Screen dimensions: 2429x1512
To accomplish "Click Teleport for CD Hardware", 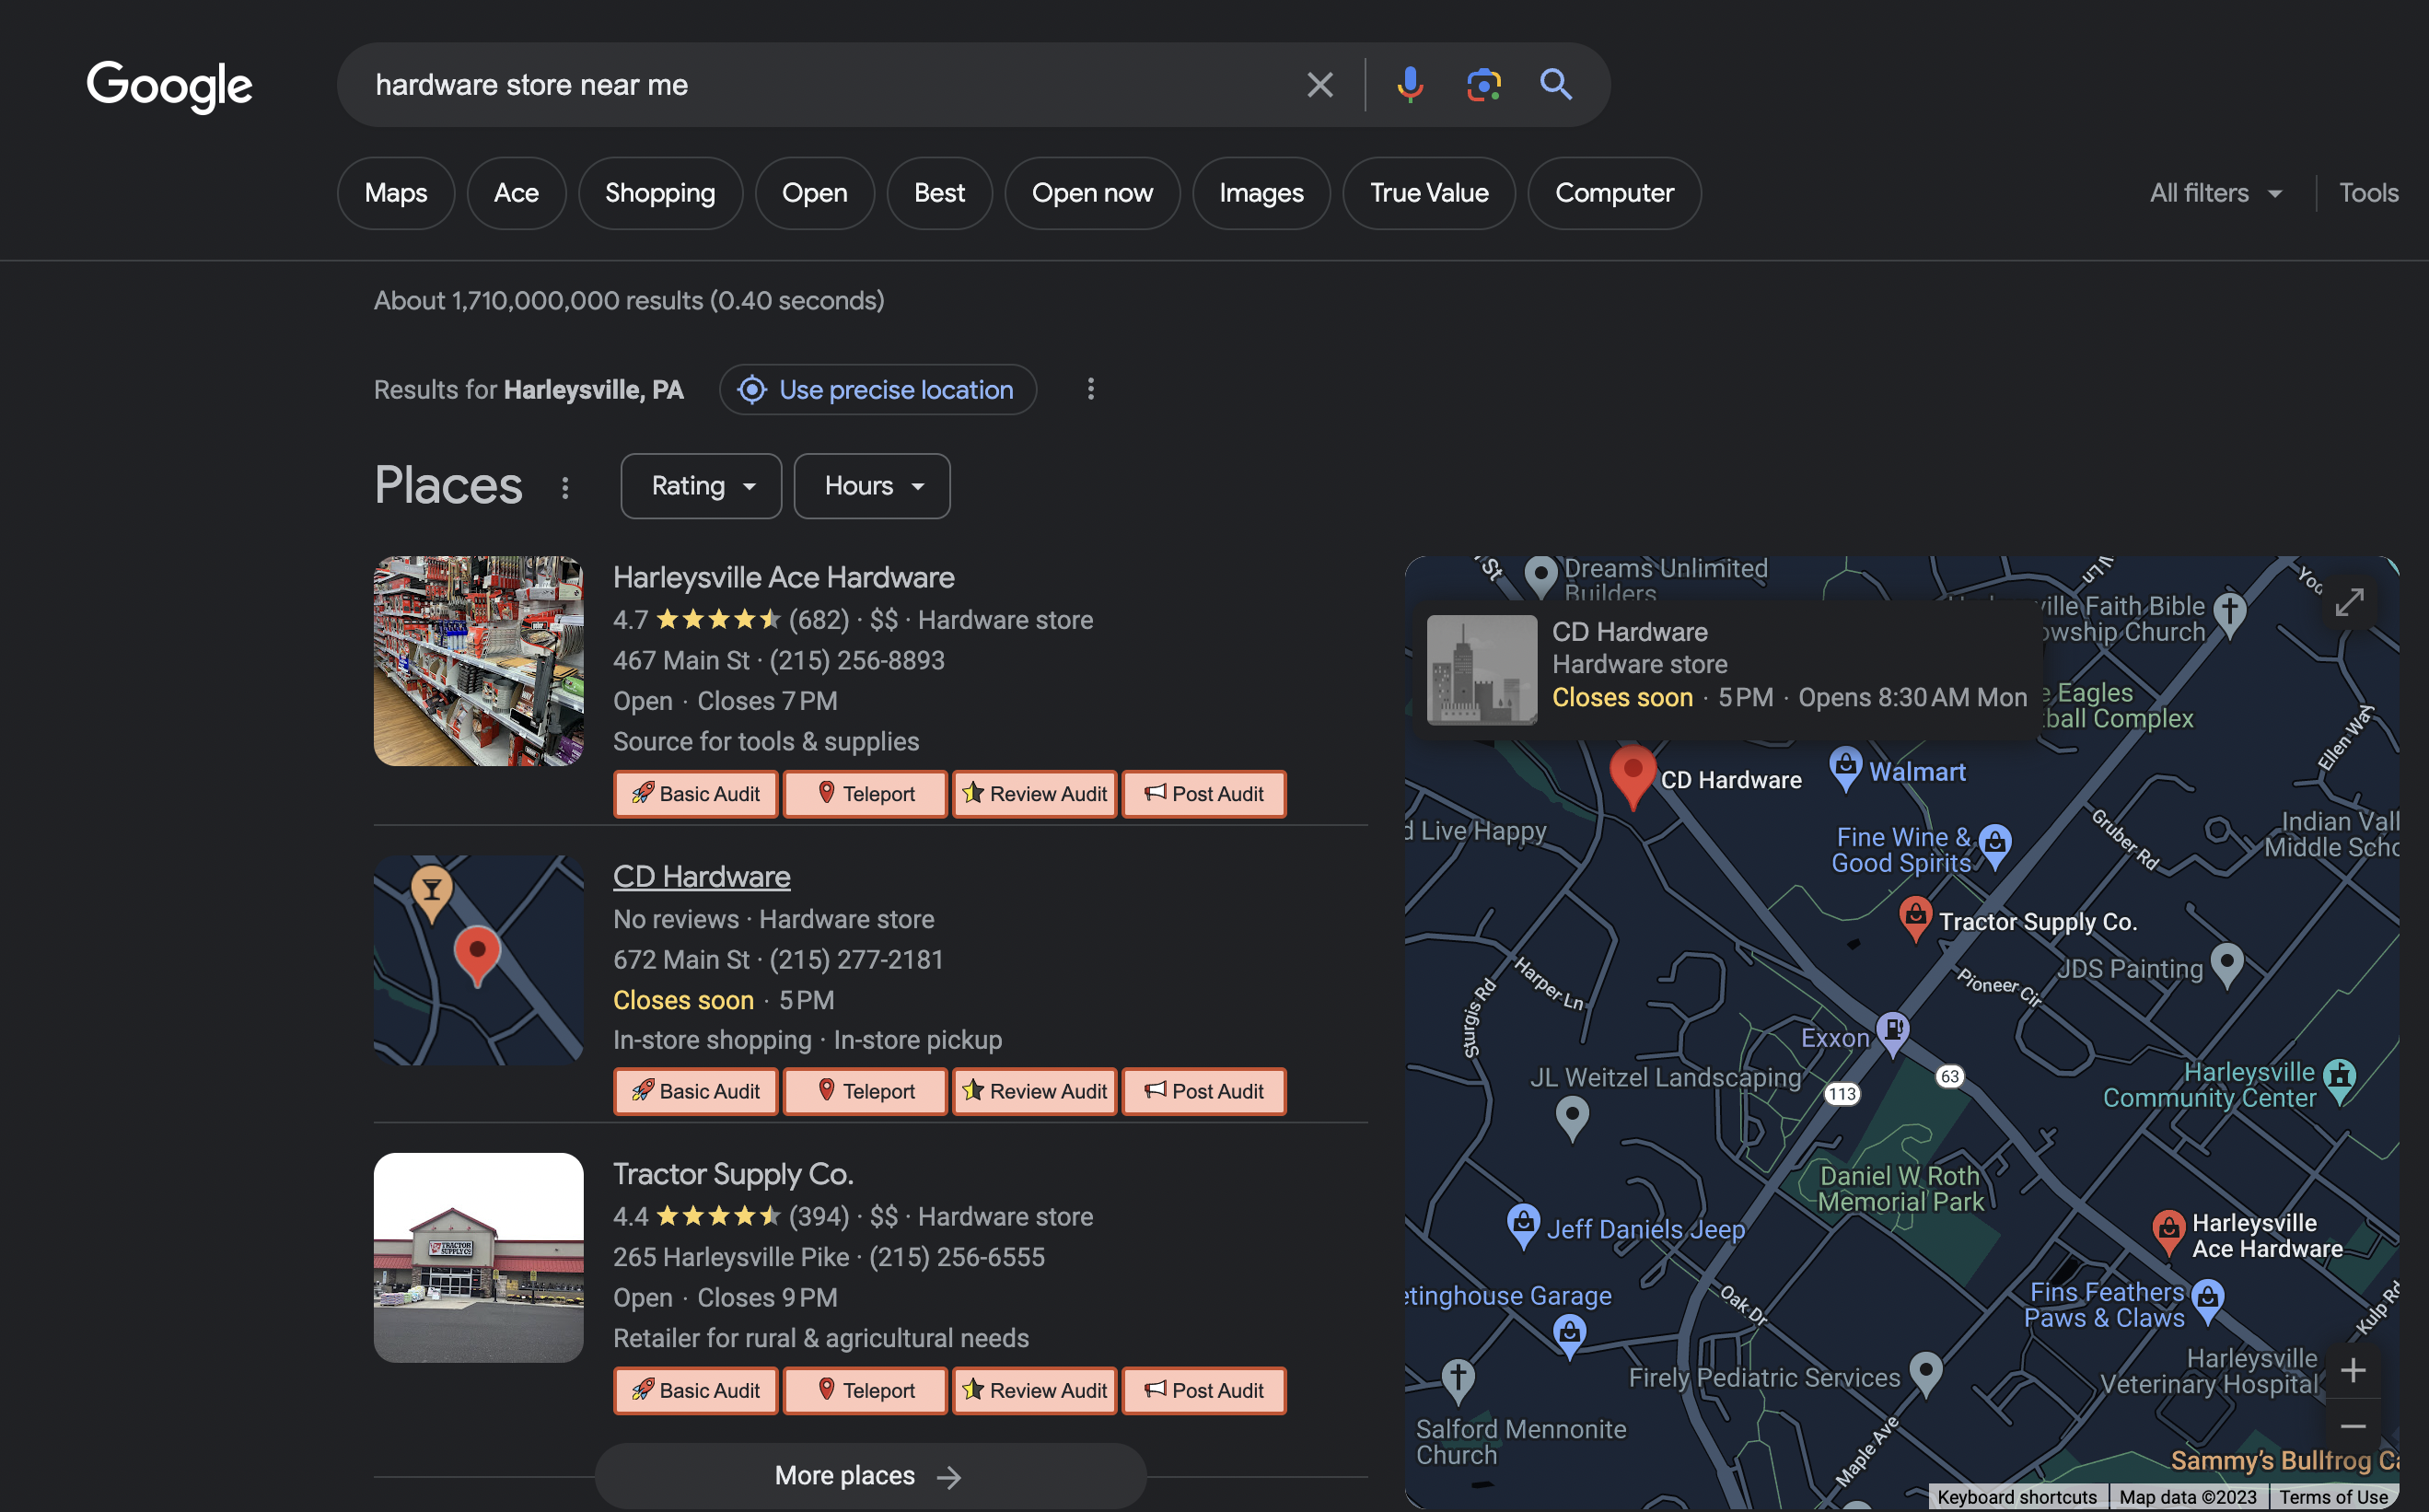I will click(865, 1091).
